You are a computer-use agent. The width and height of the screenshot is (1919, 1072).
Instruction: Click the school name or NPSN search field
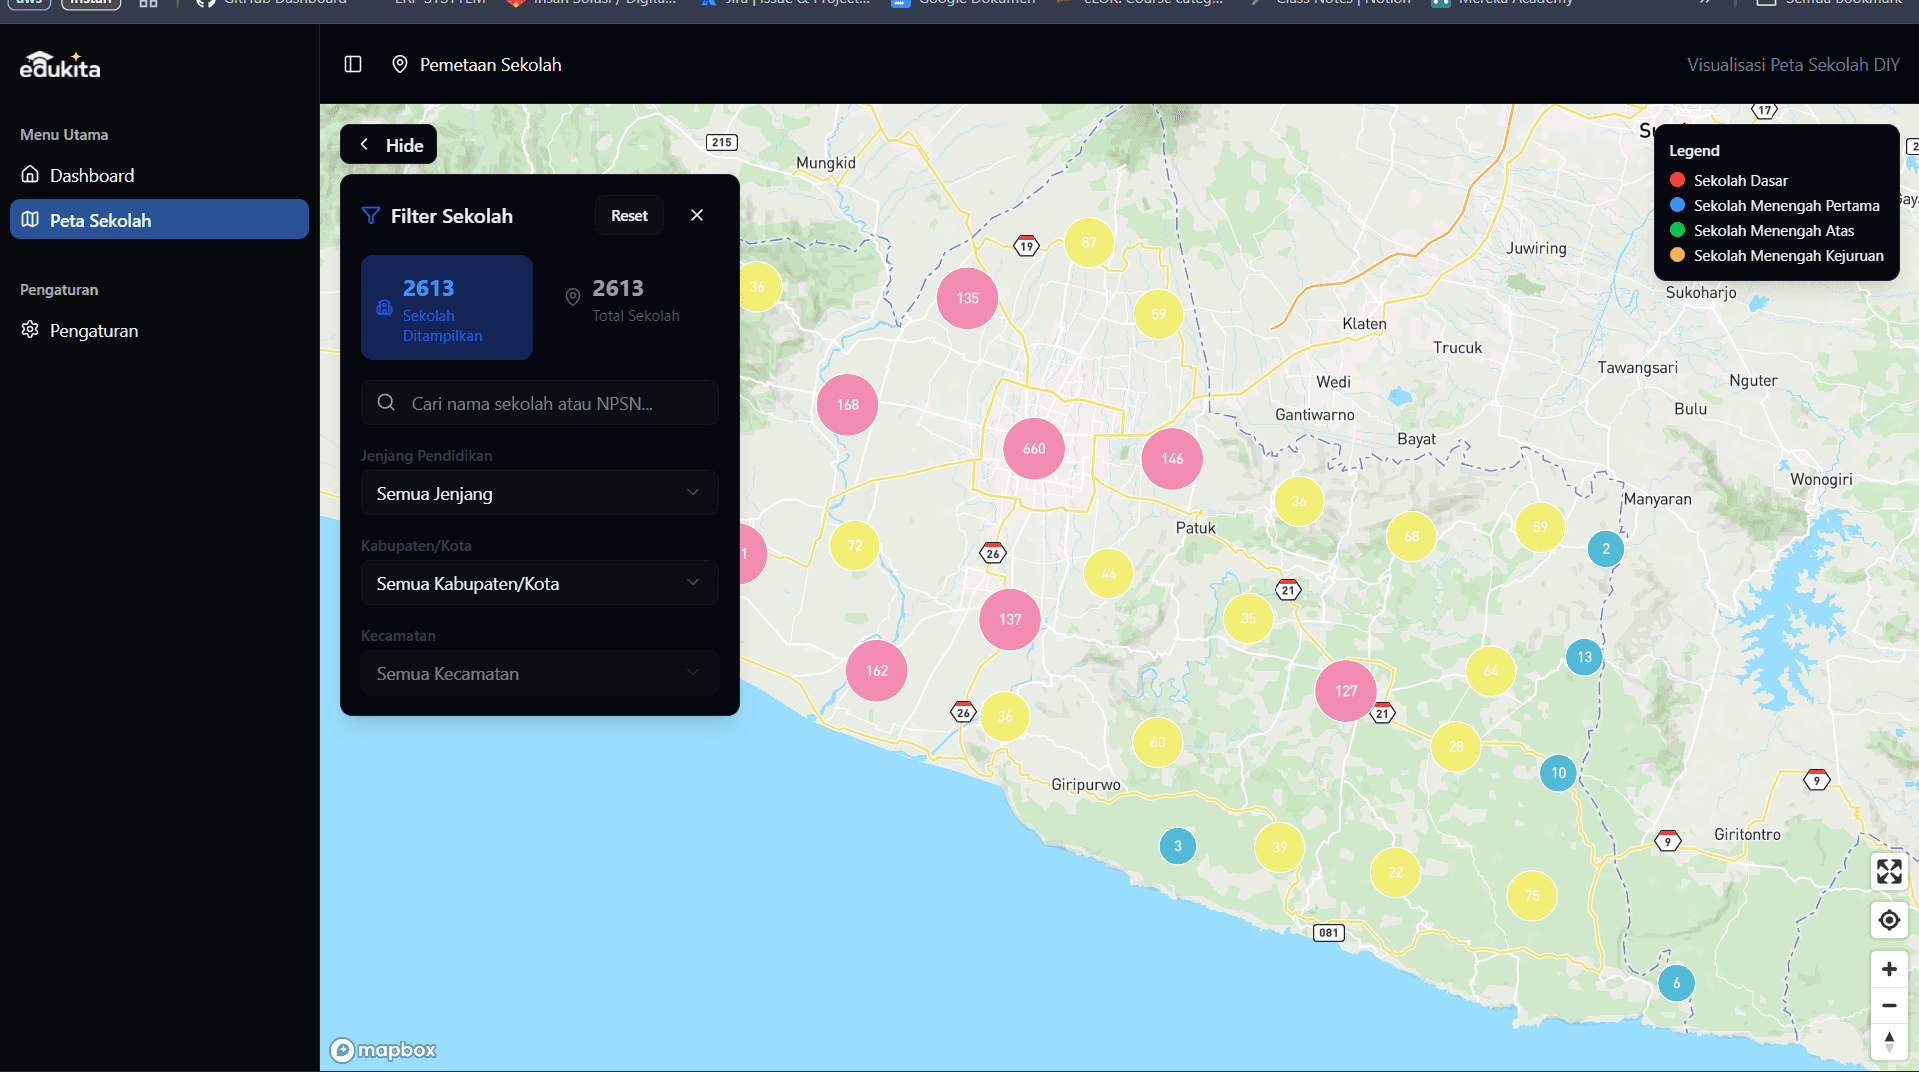pyautogui.click(x=539, y=403)
